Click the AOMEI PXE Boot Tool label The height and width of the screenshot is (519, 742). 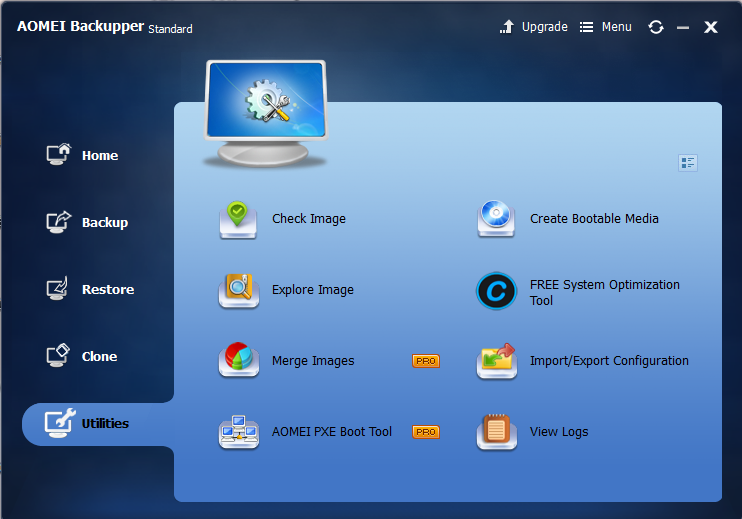coord(332,431)
